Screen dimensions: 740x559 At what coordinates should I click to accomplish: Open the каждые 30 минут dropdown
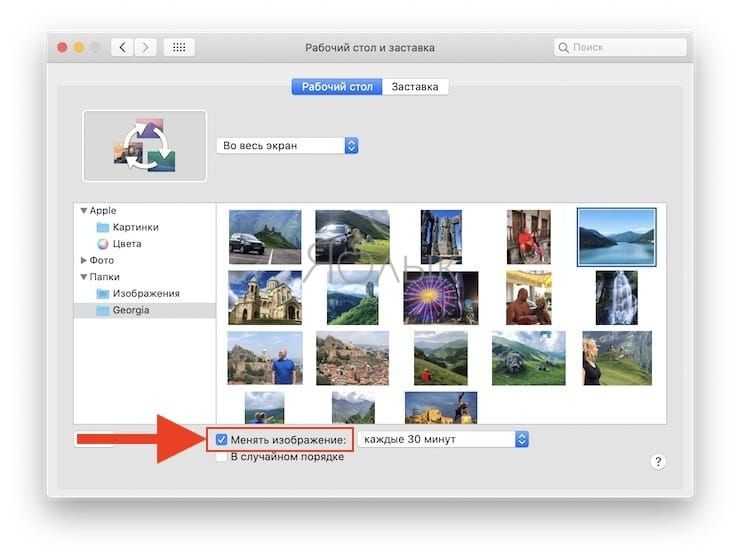[444, 439]
